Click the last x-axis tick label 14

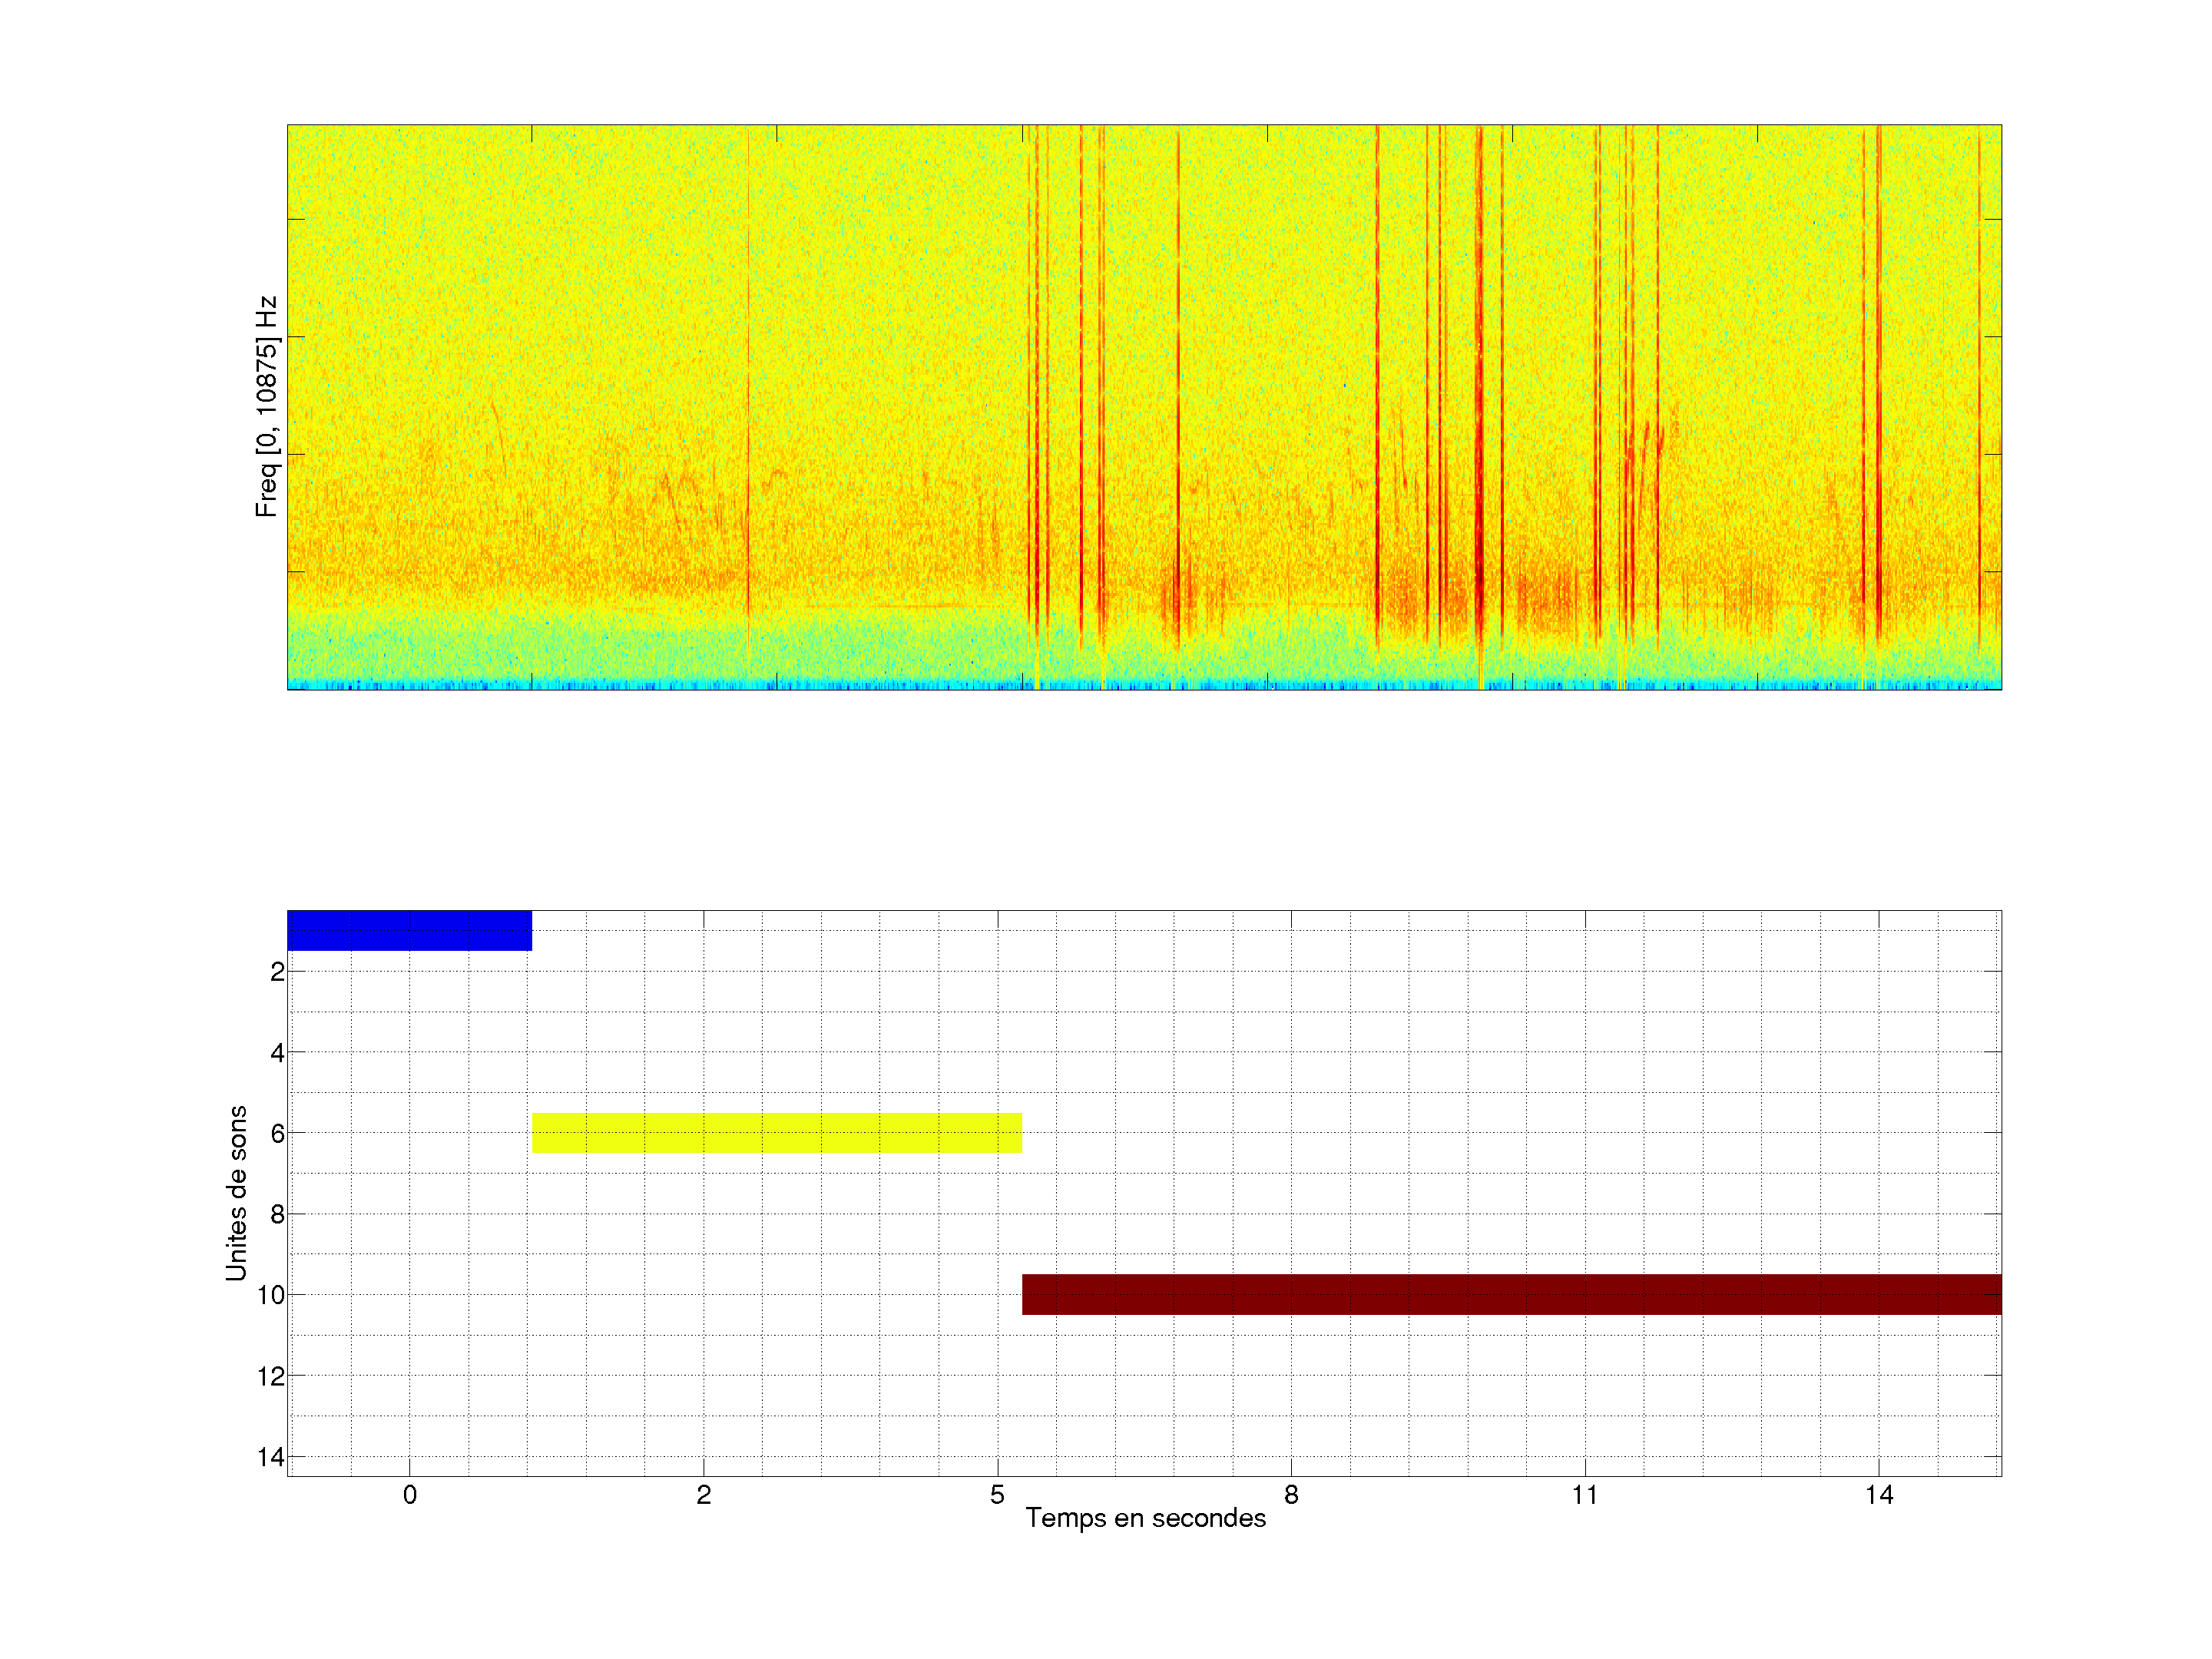1879,1495
